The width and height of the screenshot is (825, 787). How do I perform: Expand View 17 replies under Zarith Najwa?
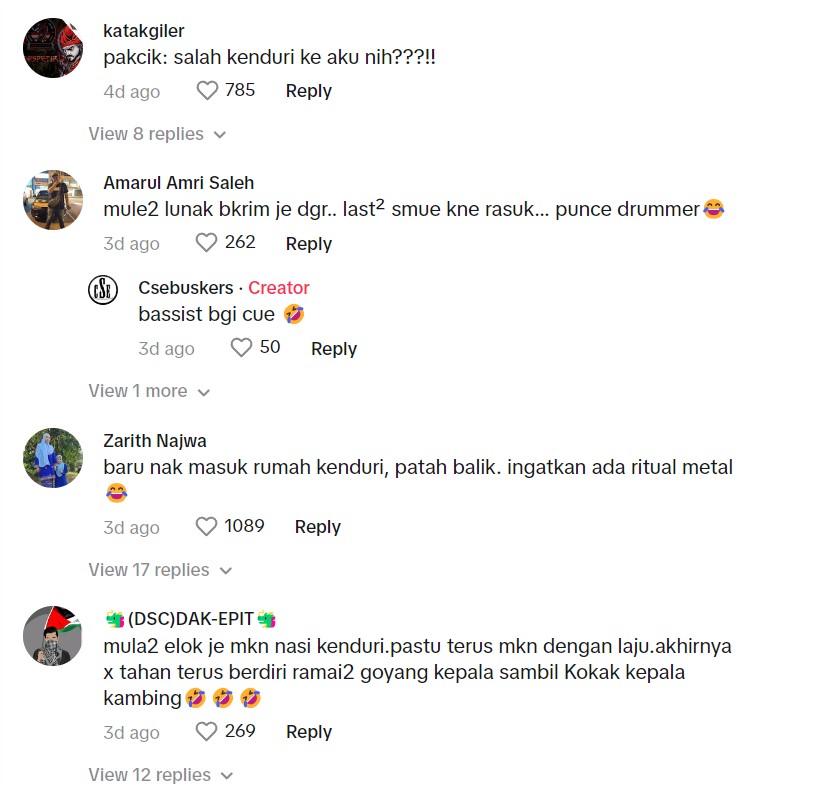pyautogui.click(x=160, y=570)
